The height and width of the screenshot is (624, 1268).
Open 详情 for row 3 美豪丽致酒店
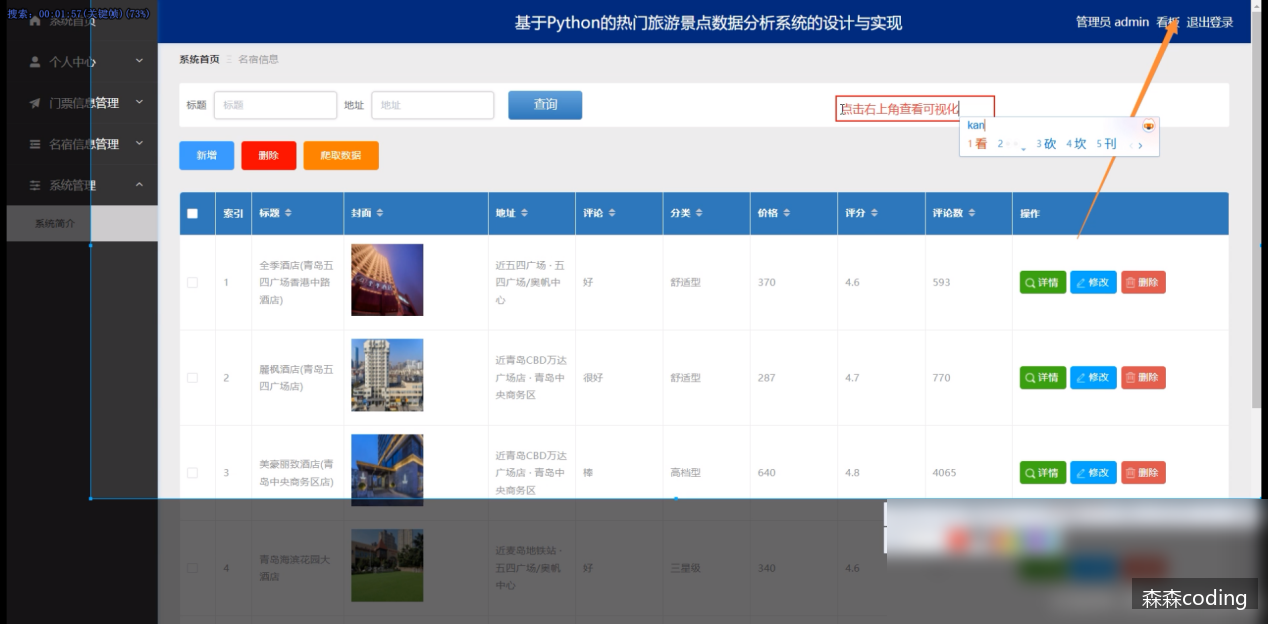(x=1043, y=473)
